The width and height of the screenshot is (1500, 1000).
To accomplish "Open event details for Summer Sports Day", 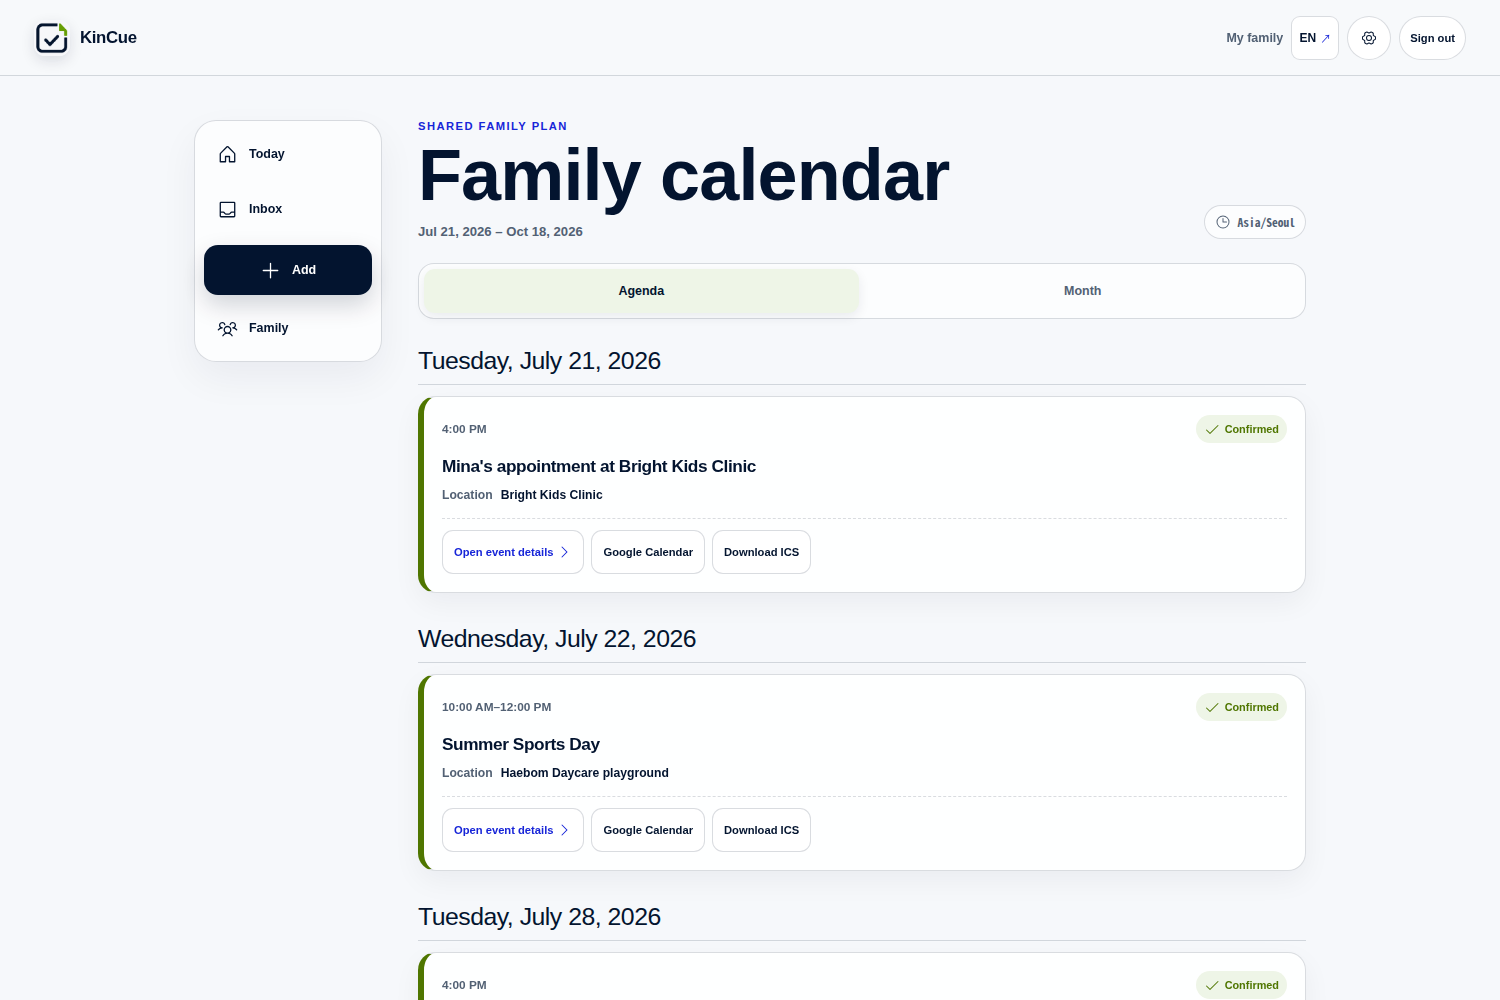I will [513, 830].
